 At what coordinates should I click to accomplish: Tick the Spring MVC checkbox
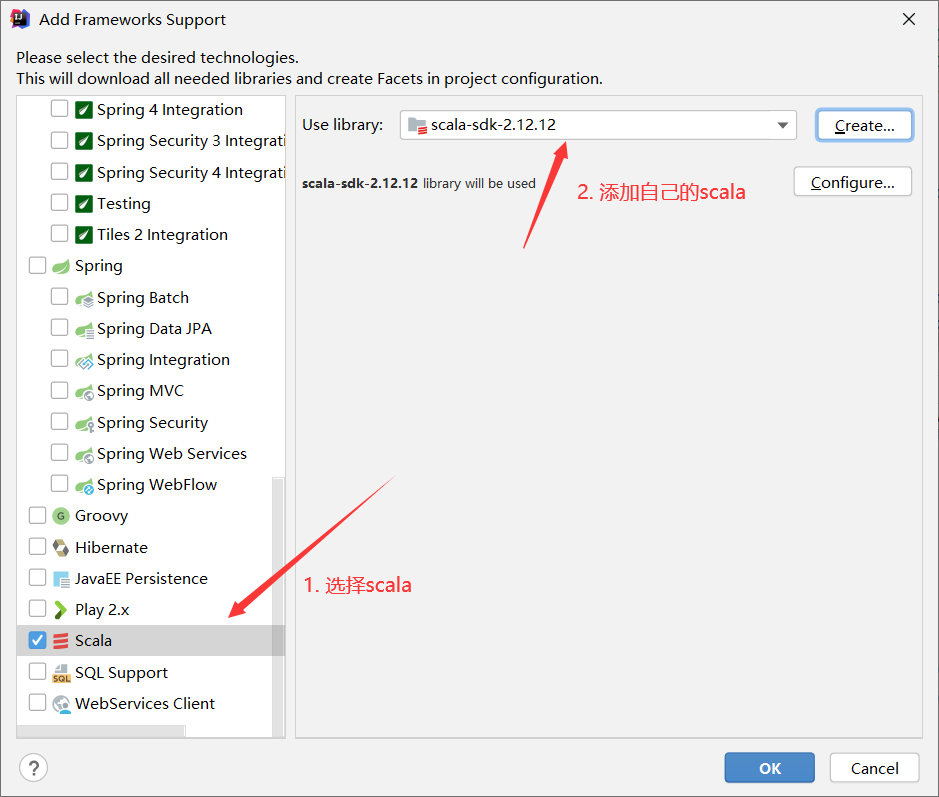(60, 391)
